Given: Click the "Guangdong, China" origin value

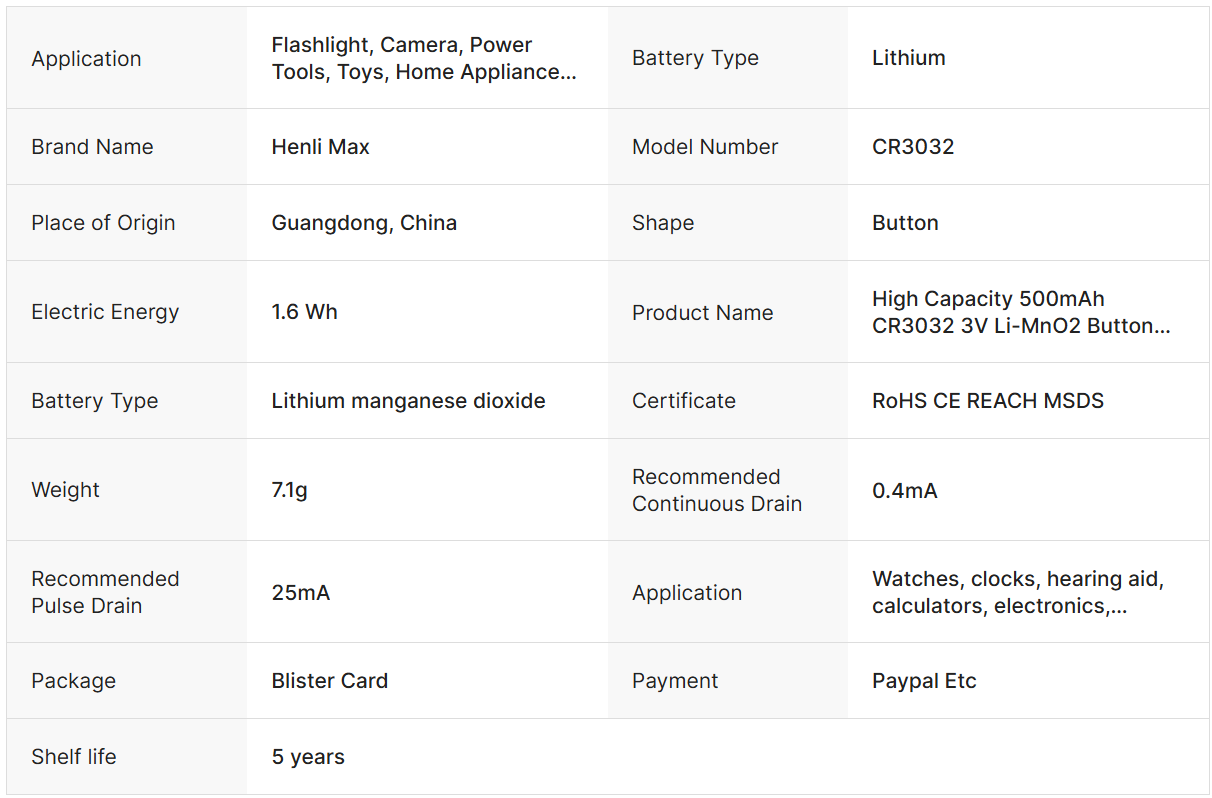Looking at the screenshot, I should (x=364, y=223).
